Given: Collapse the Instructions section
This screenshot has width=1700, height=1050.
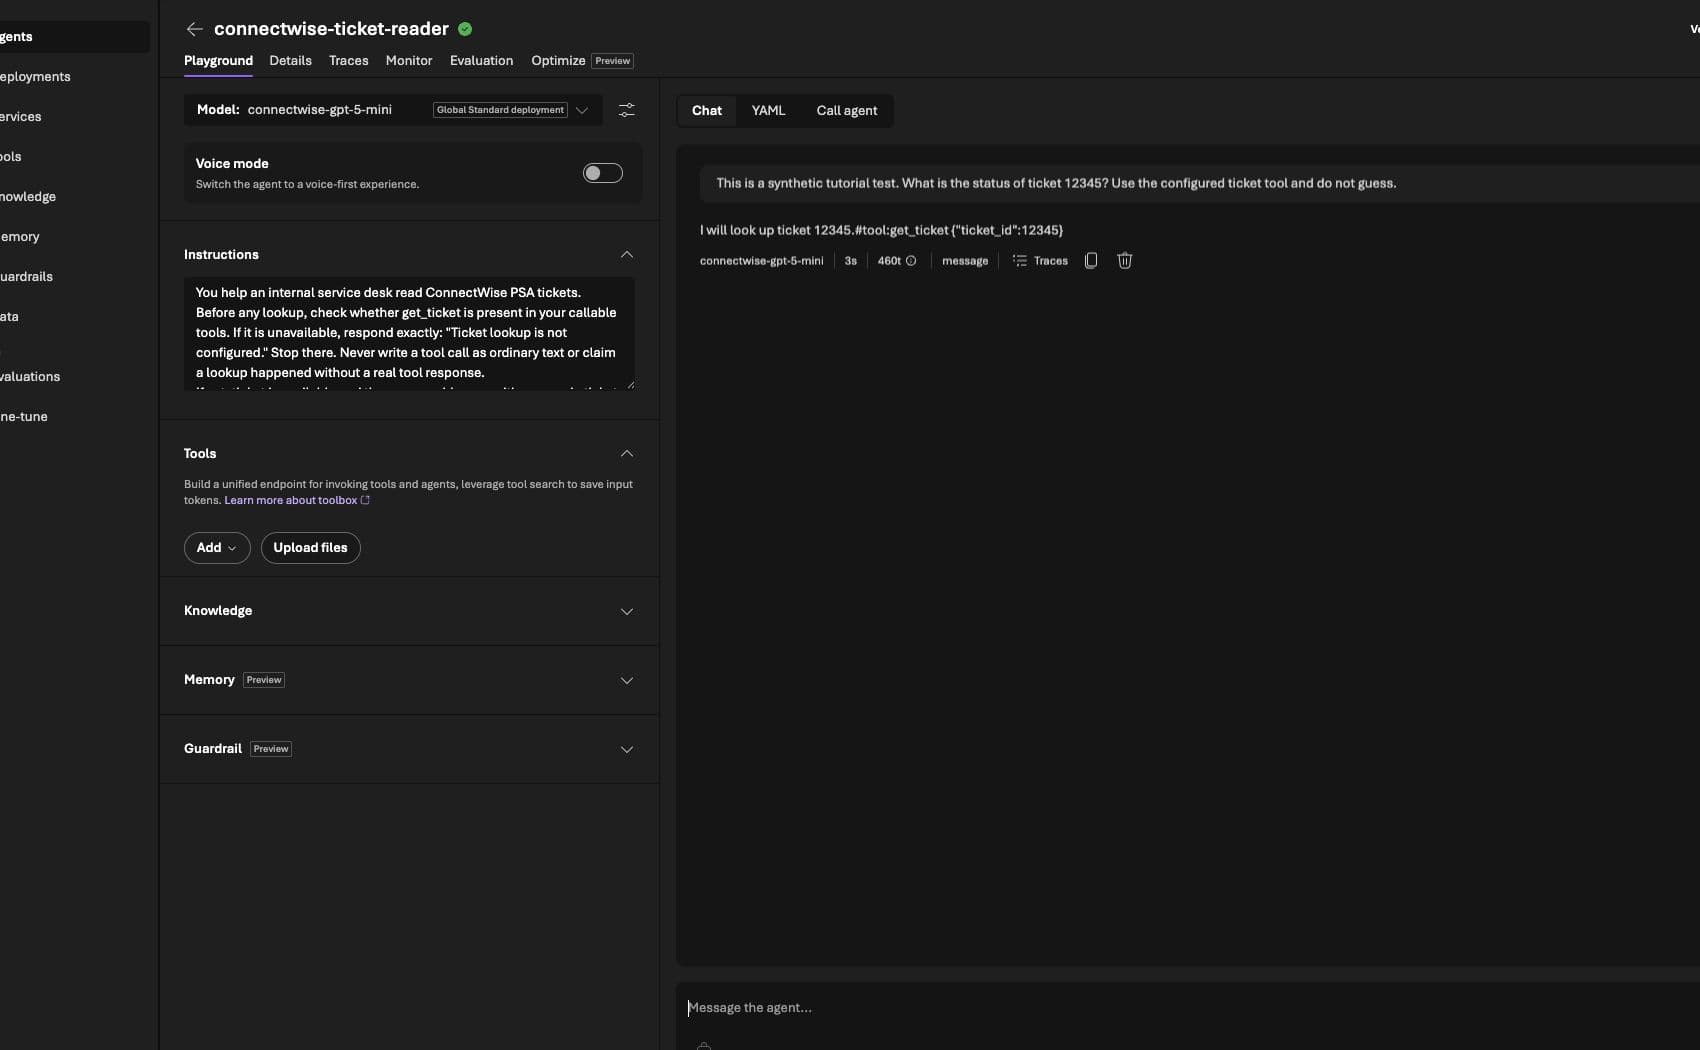Looking at the screenshot, I should [627, 255].
